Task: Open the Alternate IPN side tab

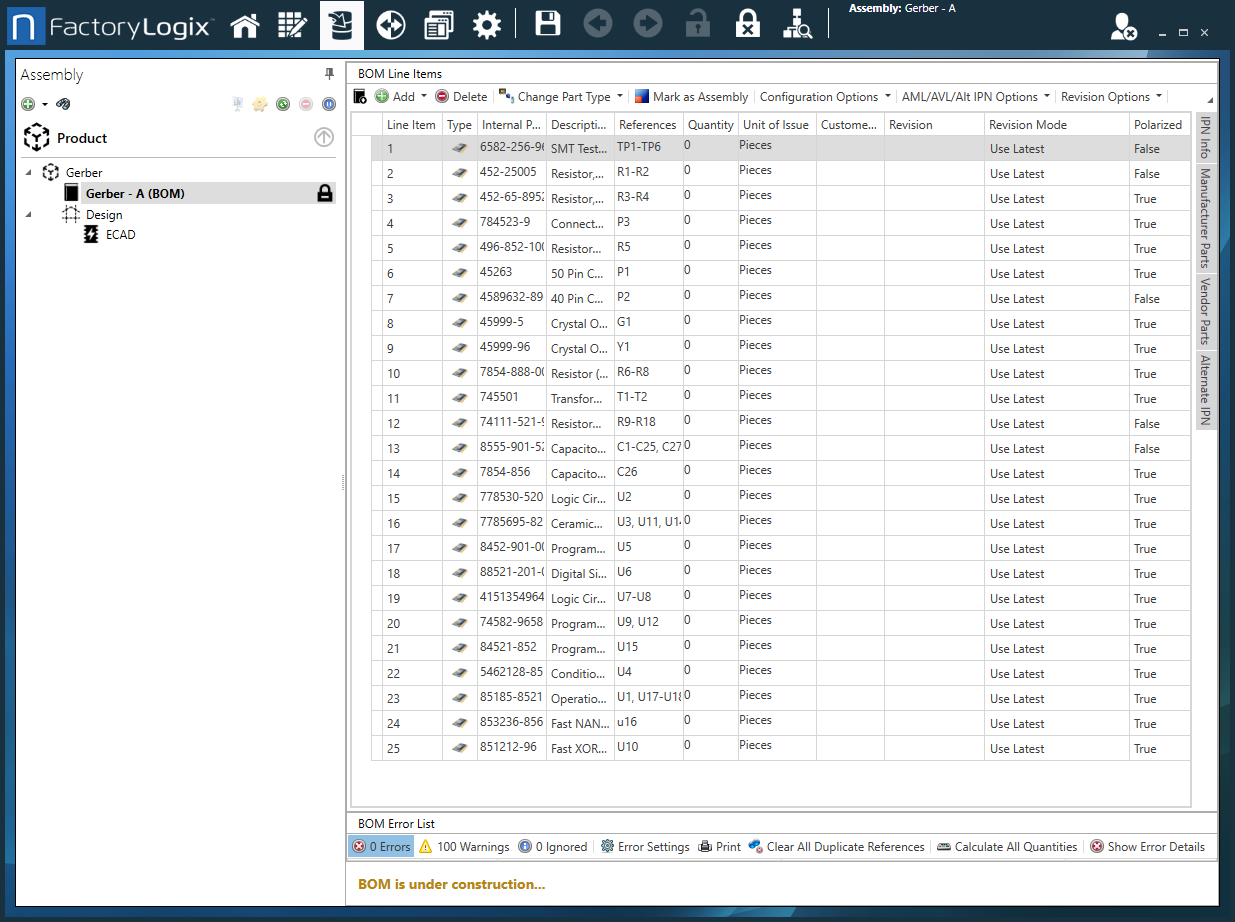Action: coord(1205,389)
